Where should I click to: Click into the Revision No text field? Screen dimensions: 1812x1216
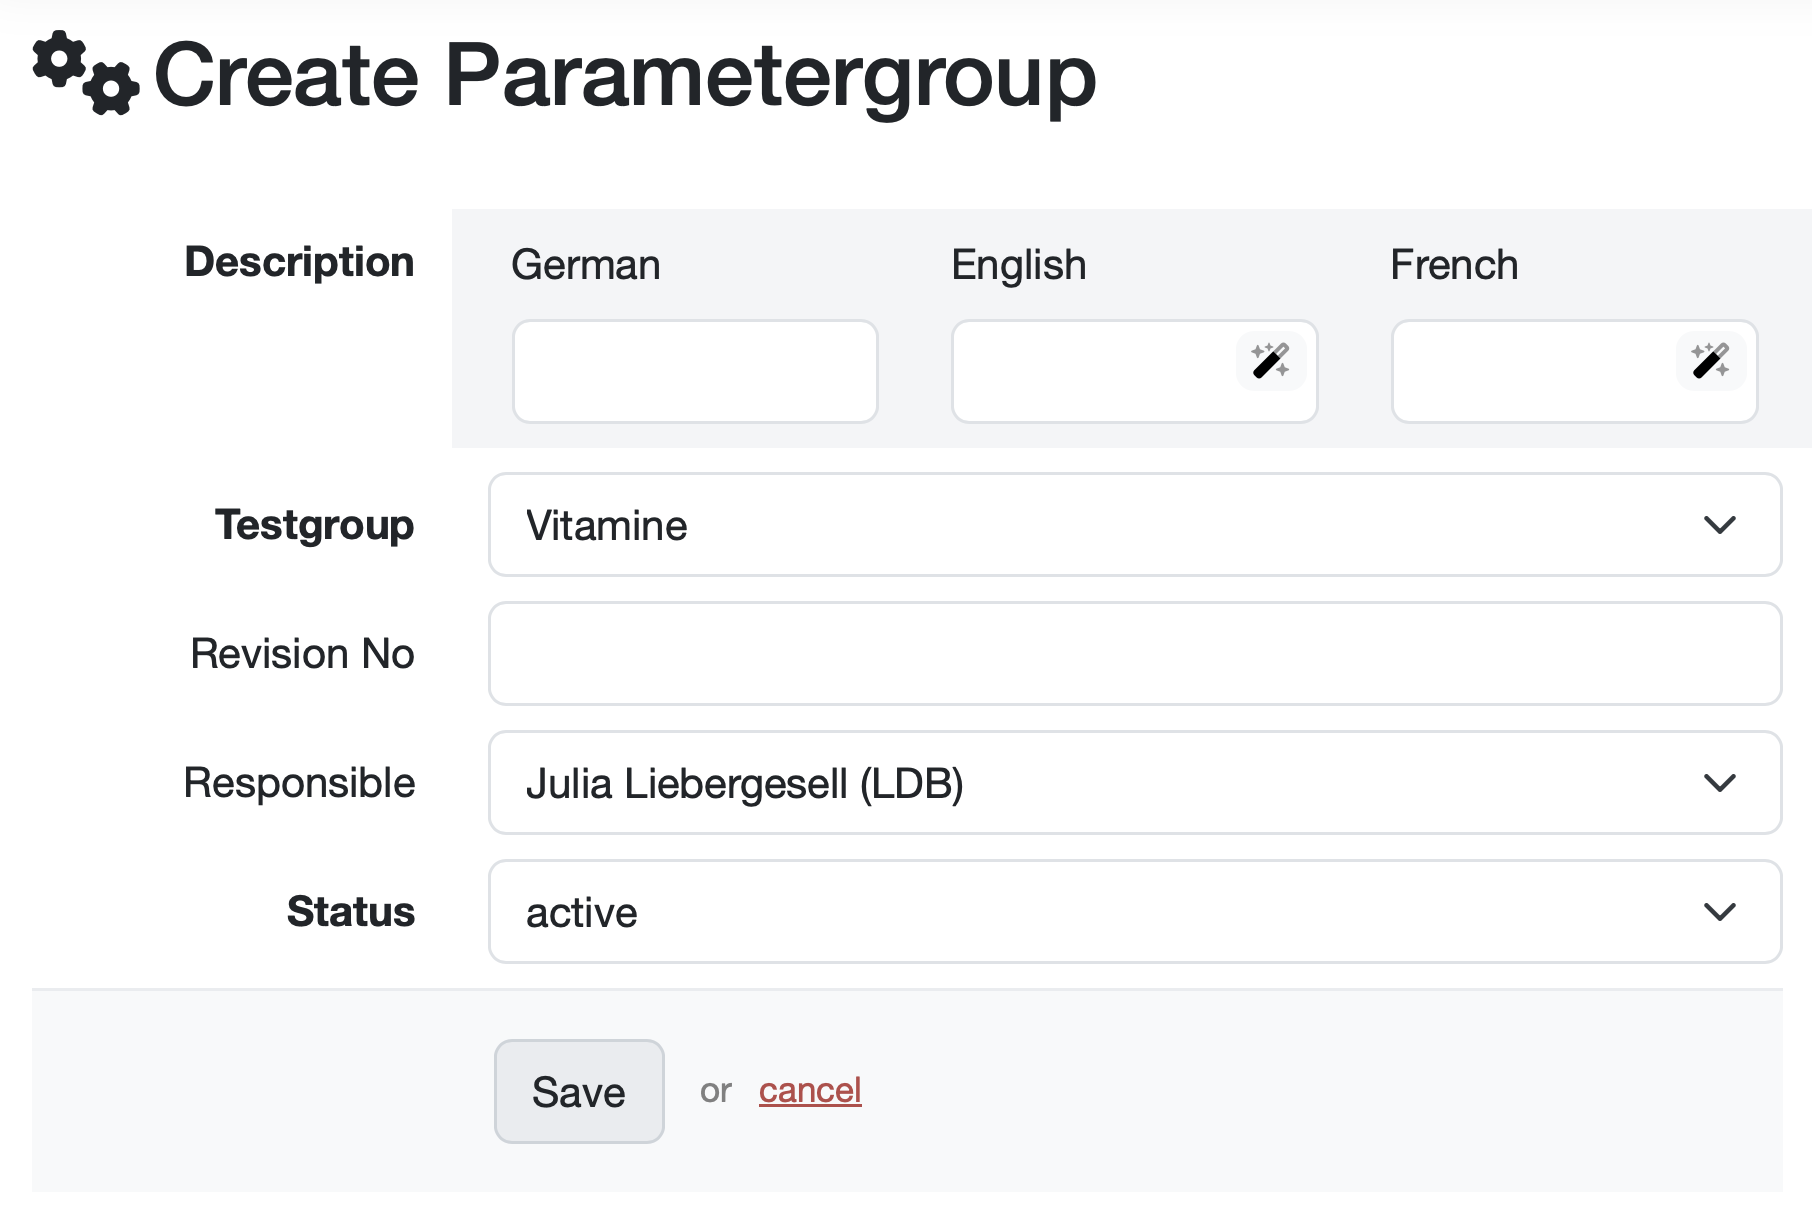[1135, 654]
